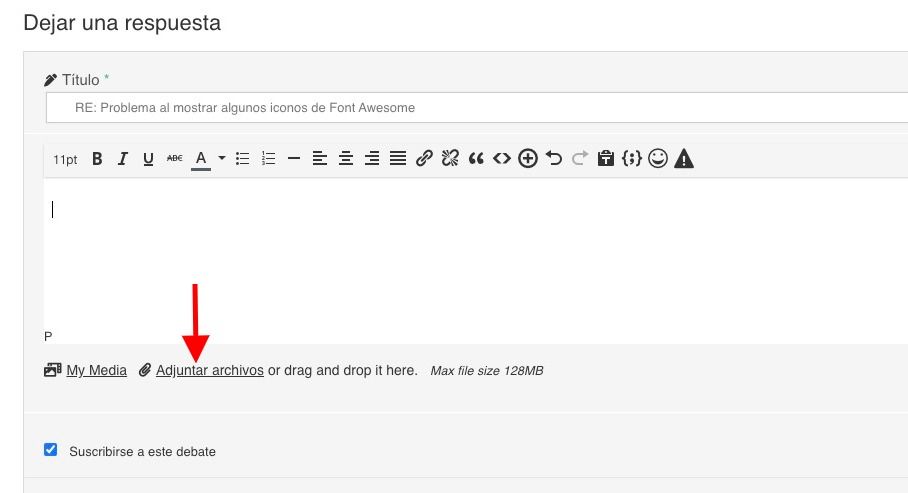
Task: Toggle underline formatting
Action: tap(148, 158)
